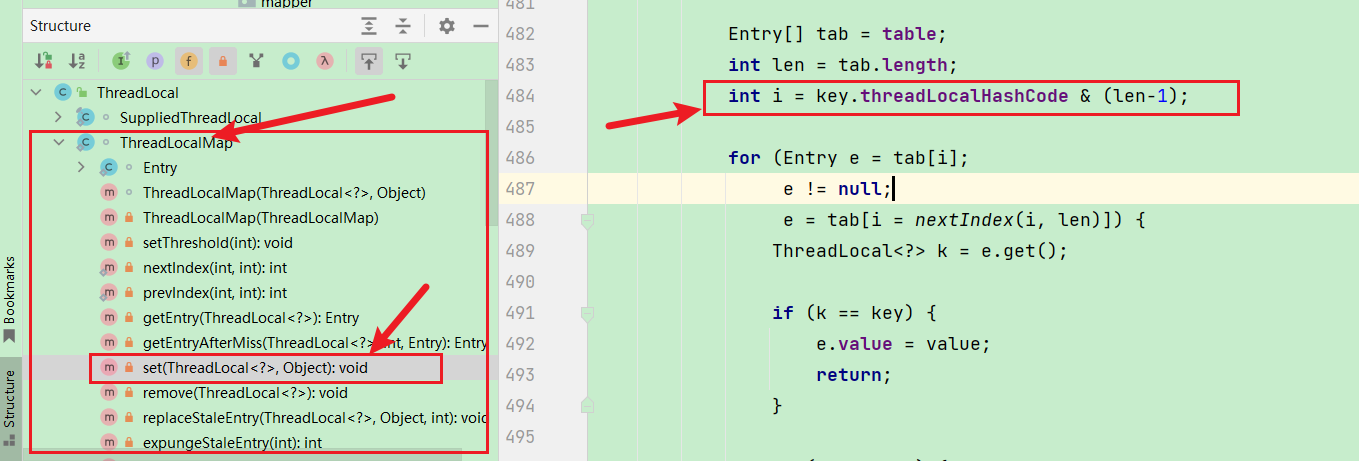Screen dimensions: 1359x461
Task: Sort structure members by visibility
Action: (x=44, y=61)
